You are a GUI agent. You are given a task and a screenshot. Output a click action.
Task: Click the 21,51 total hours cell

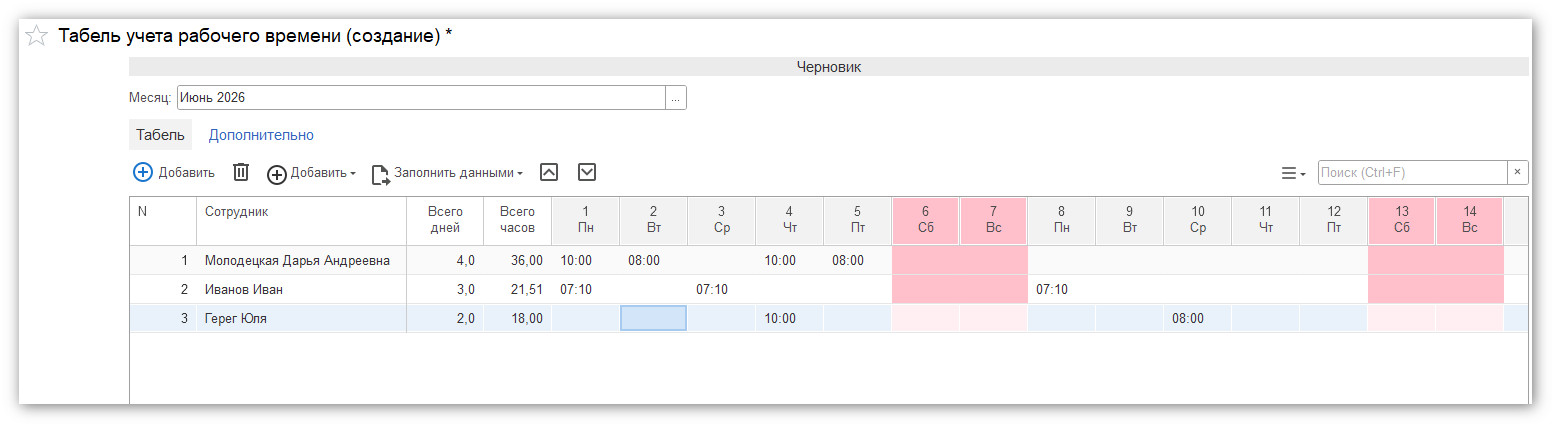(517, 290)
